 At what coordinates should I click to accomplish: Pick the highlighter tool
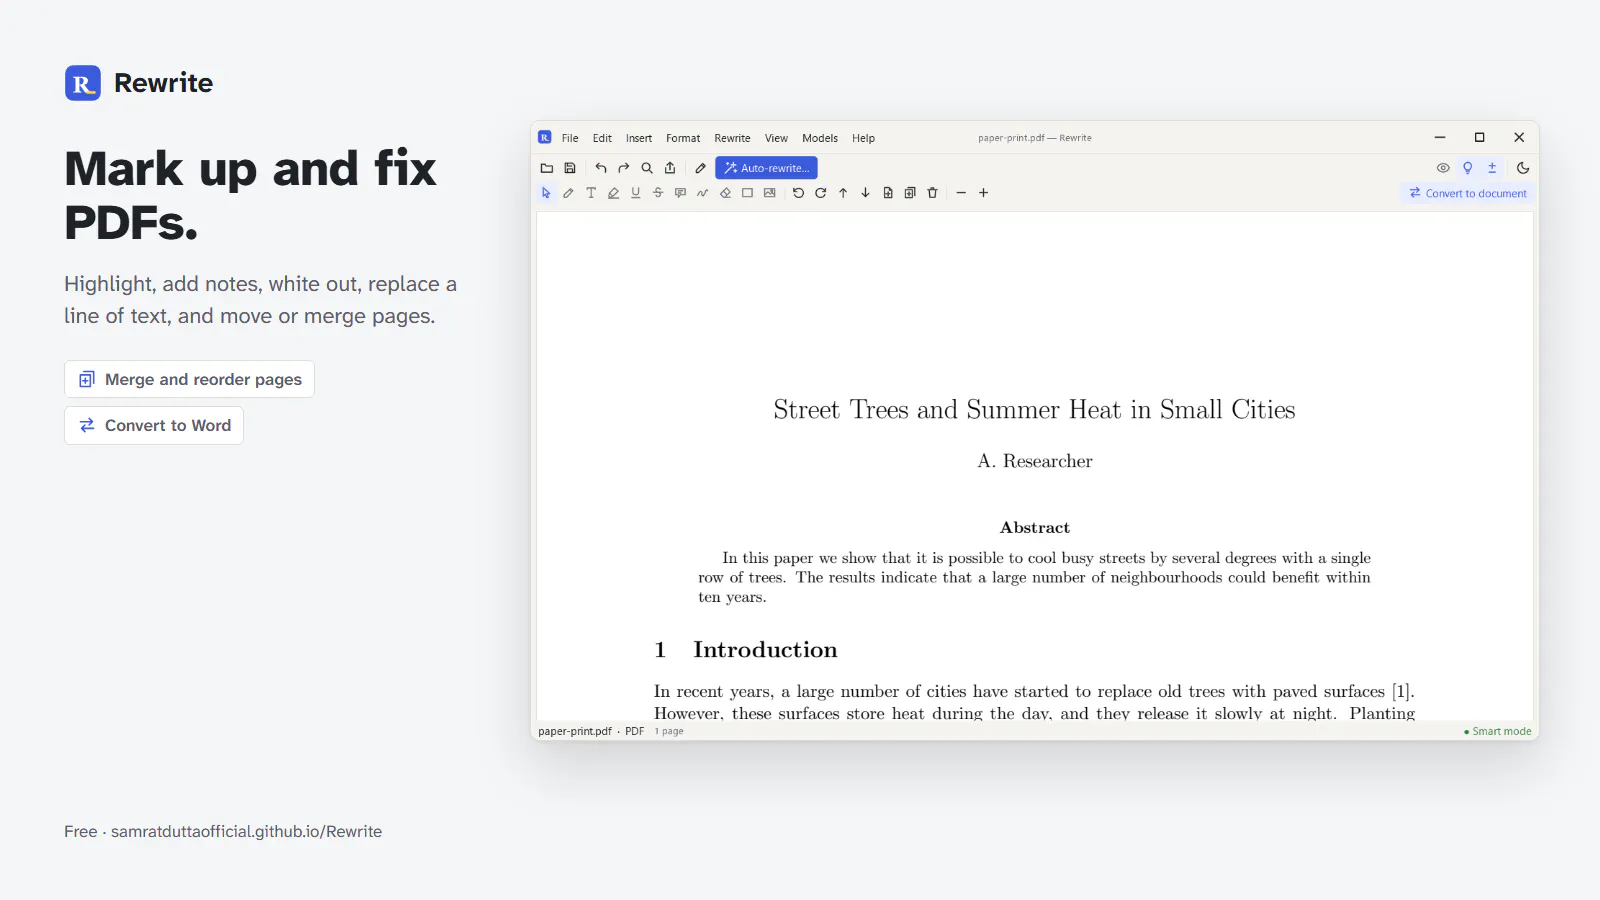coord(613,193)
